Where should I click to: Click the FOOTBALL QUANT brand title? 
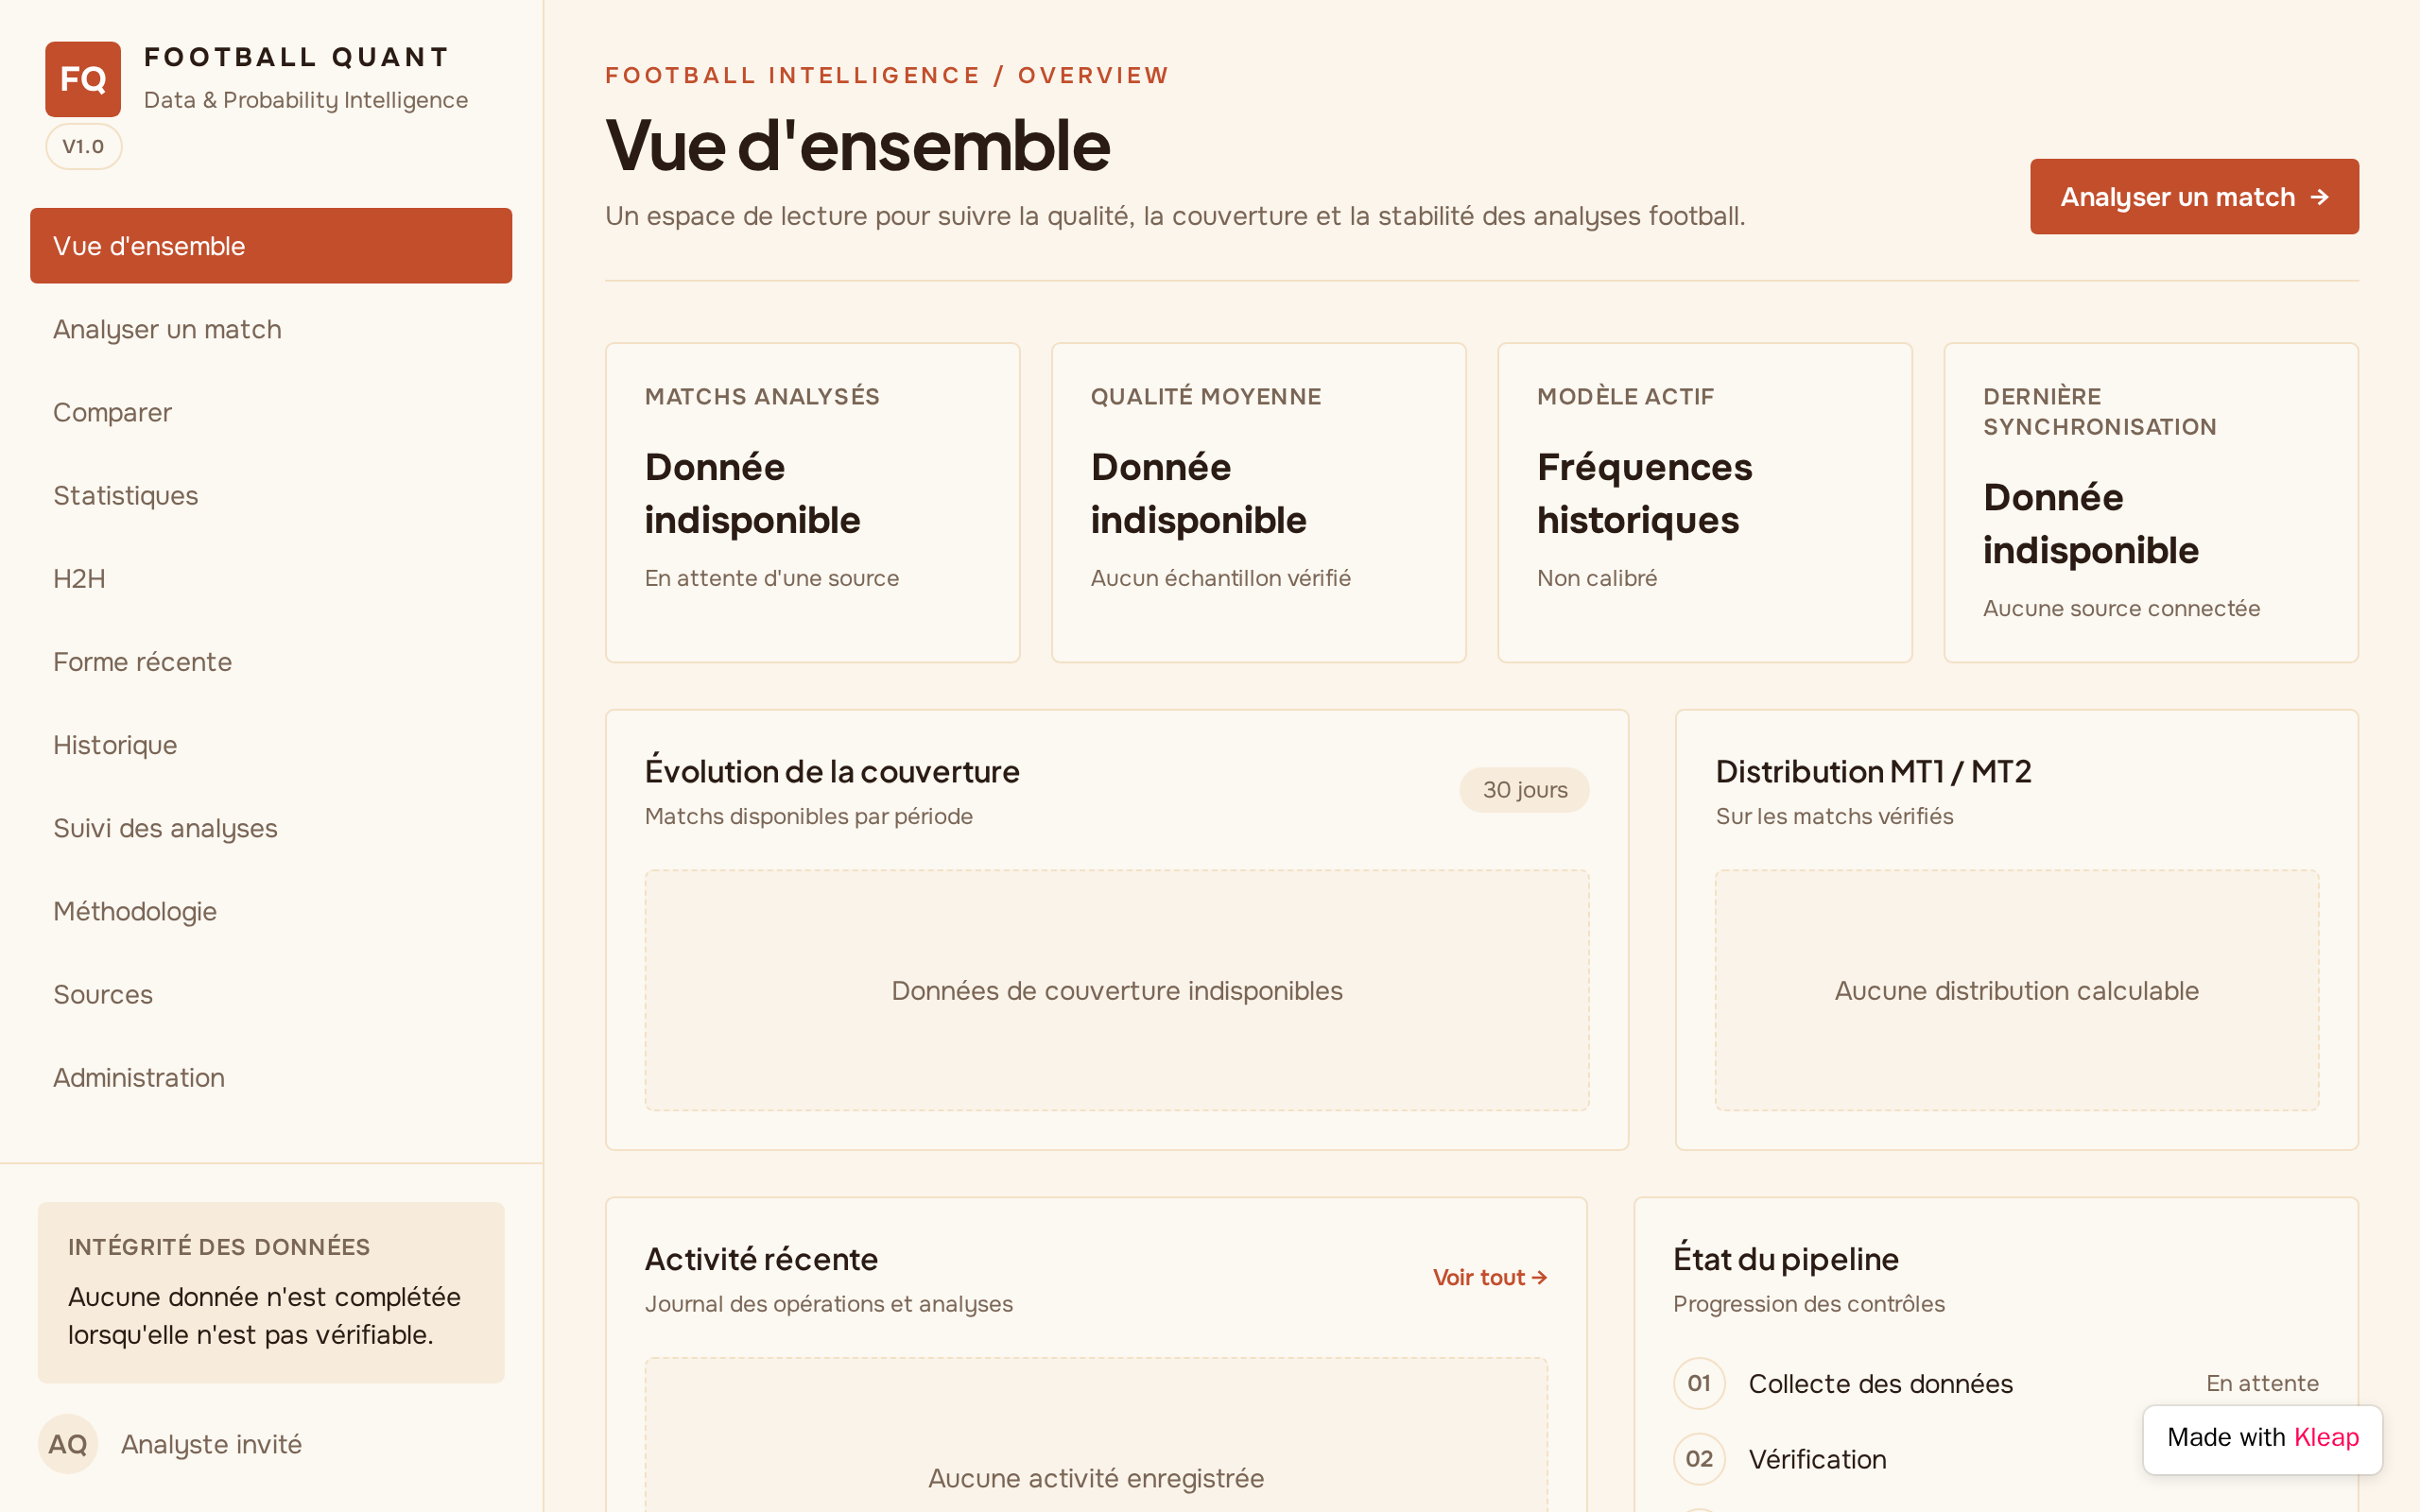coord(297,57)
